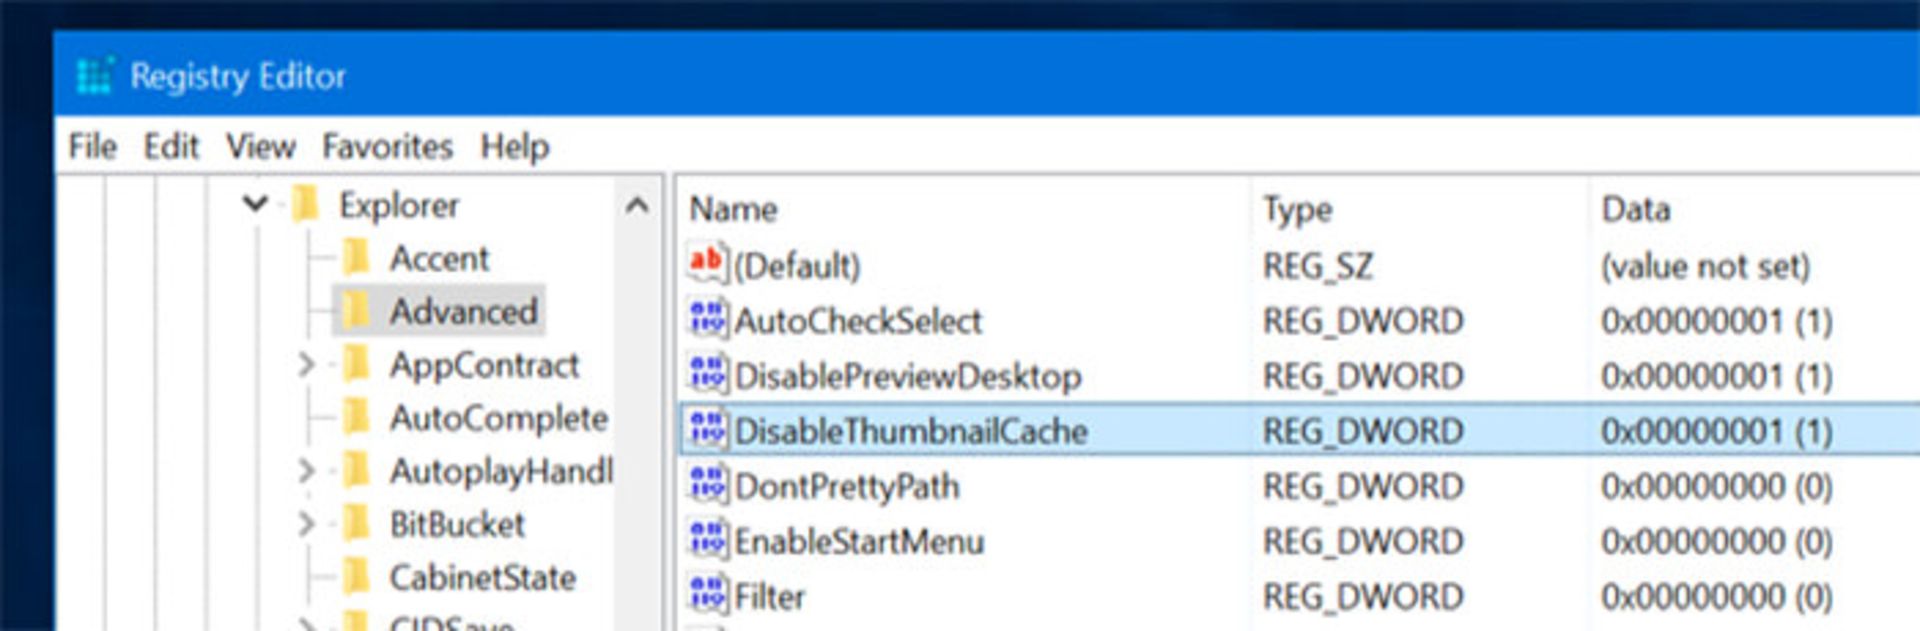Click the Filter DWORD icon
The image size is (1920, 631).
click(707, 595)
